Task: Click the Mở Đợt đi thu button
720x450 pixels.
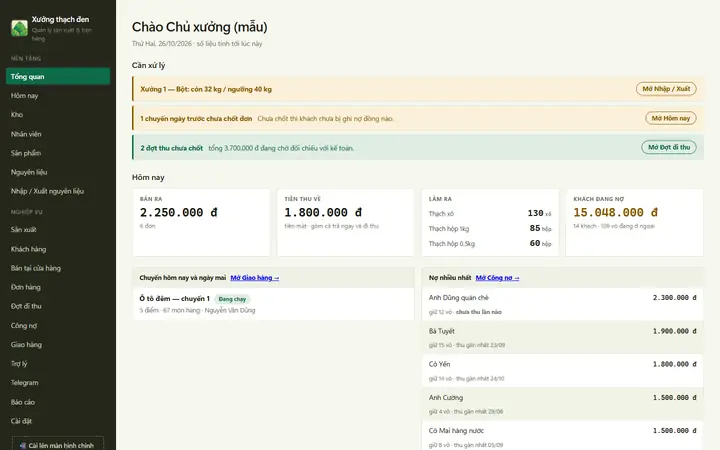Action: 669,147
